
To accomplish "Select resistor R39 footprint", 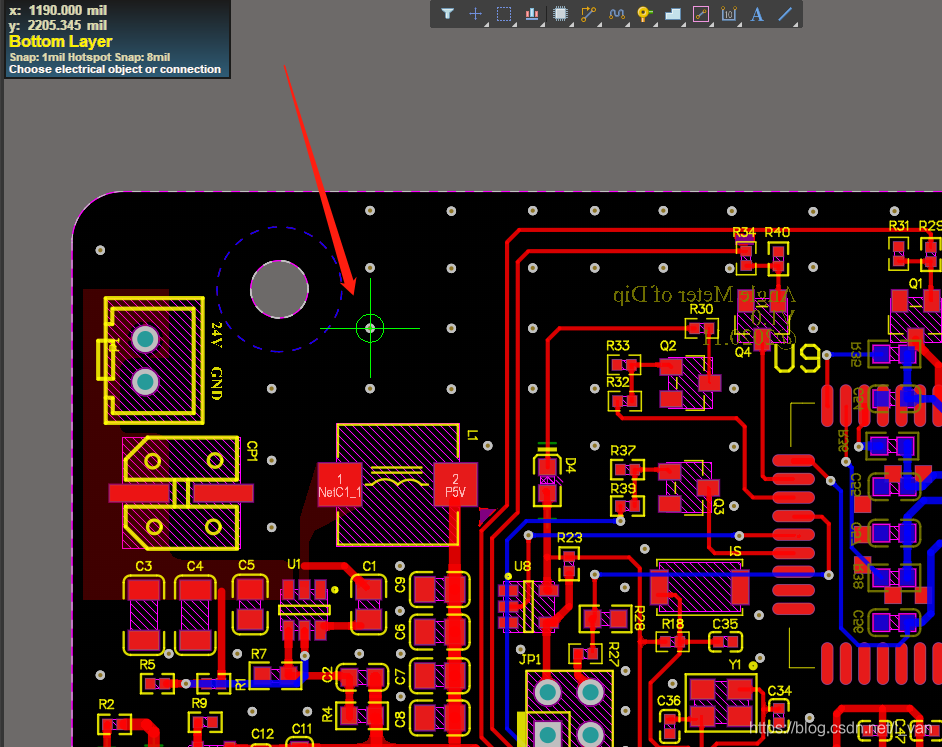I will pos(627,506).
